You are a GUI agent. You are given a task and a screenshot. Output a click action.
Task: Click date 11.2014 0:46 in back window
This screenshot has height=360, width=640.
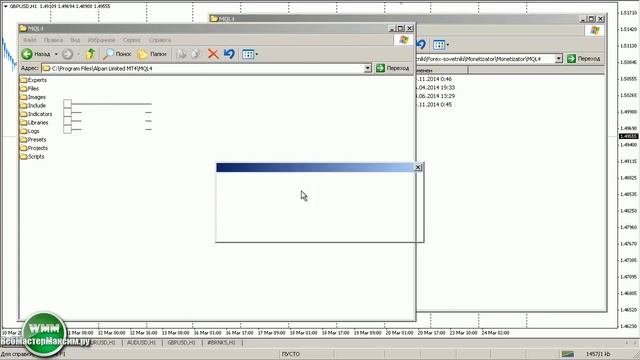point(434,79)
